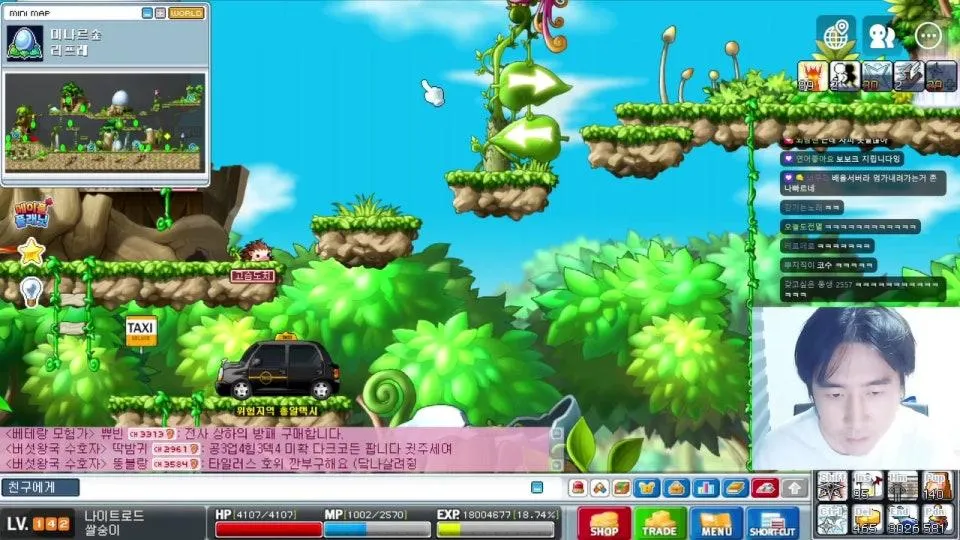Open the three-dots more options circle
The height and width of the screenshot is (540, 960).
[928, 36]
